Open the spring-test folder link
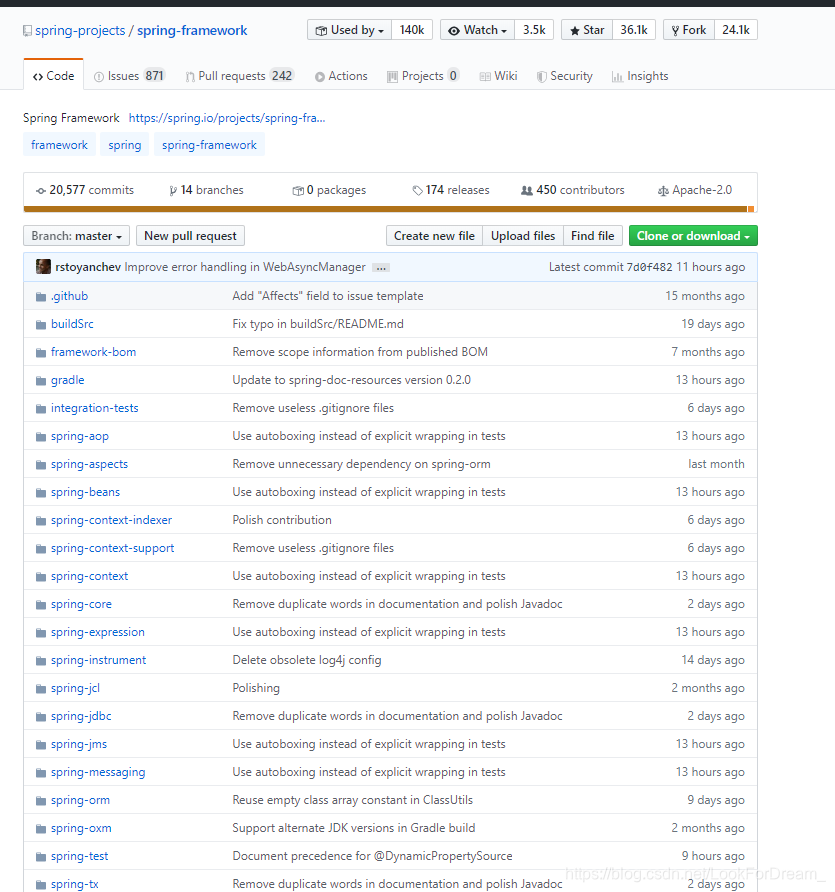The image size is (835, 892). pos(80,856)
